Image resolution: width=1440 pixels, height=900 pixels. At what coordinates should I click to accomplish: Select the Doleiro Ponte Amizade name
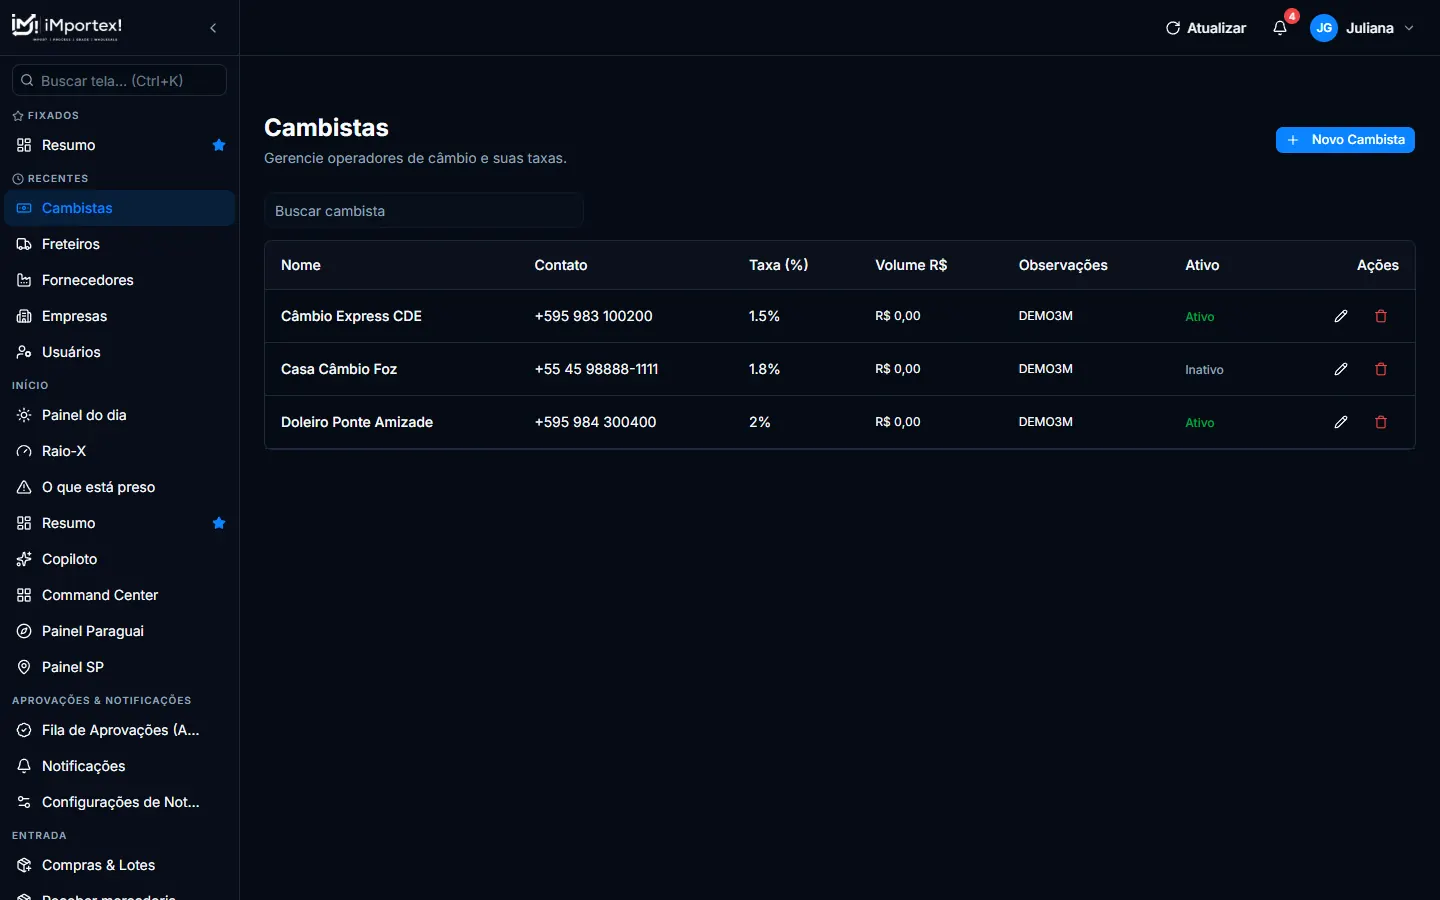pyautogui.click(x=357, y=422)
